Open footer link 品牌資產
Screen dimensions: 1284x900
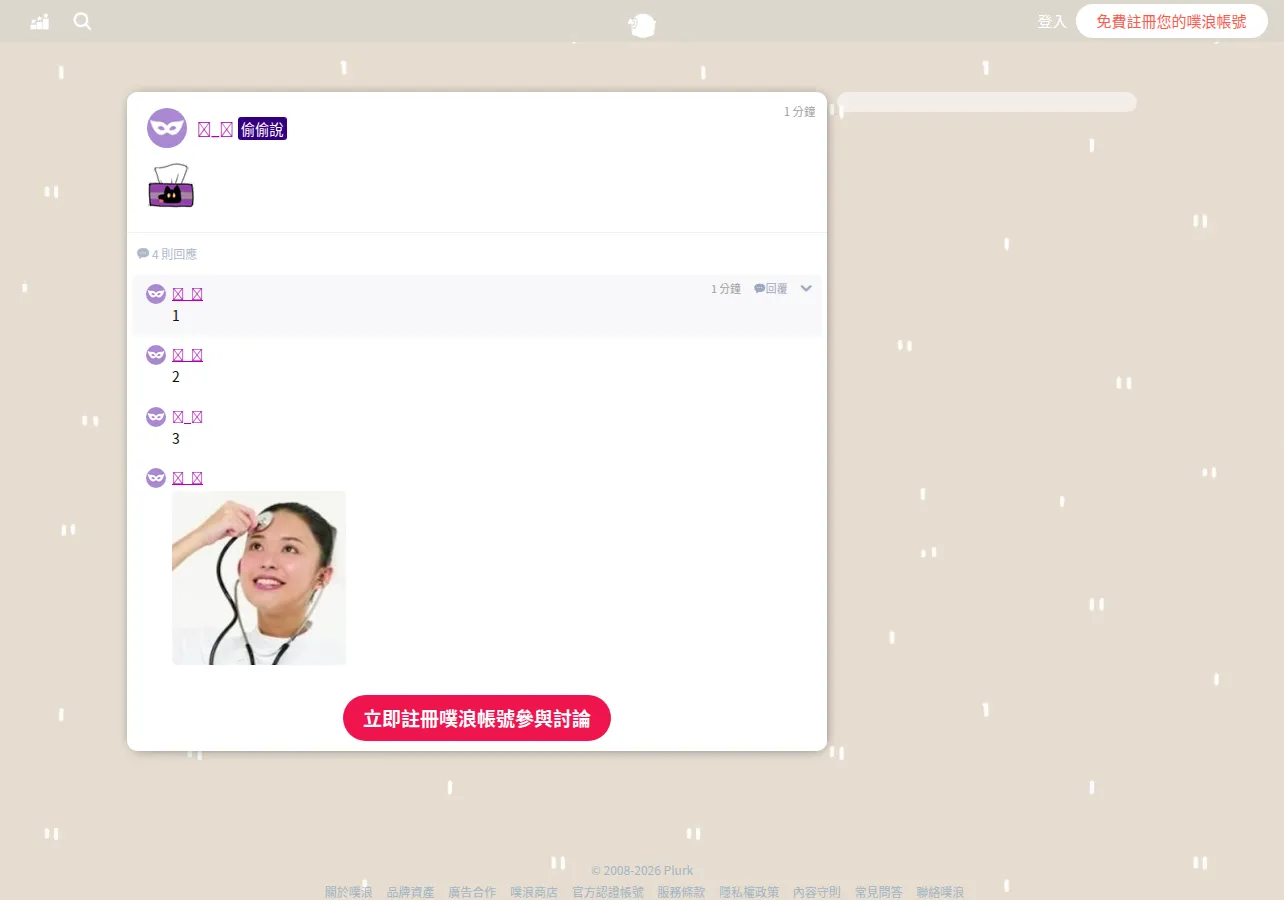411,892
